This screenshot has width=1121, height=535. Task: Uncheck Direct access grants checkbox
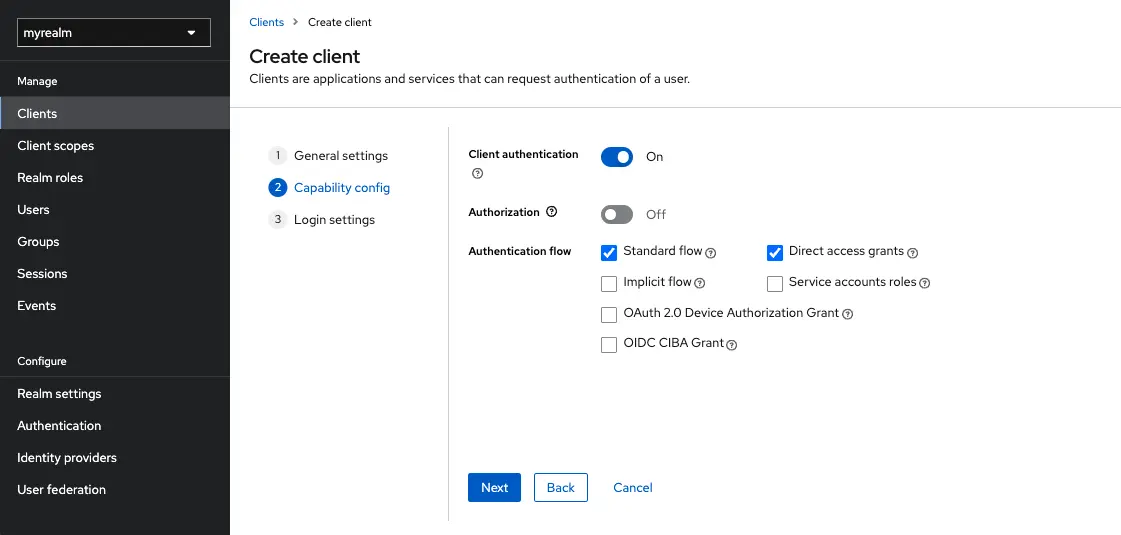tap(775, 252)
